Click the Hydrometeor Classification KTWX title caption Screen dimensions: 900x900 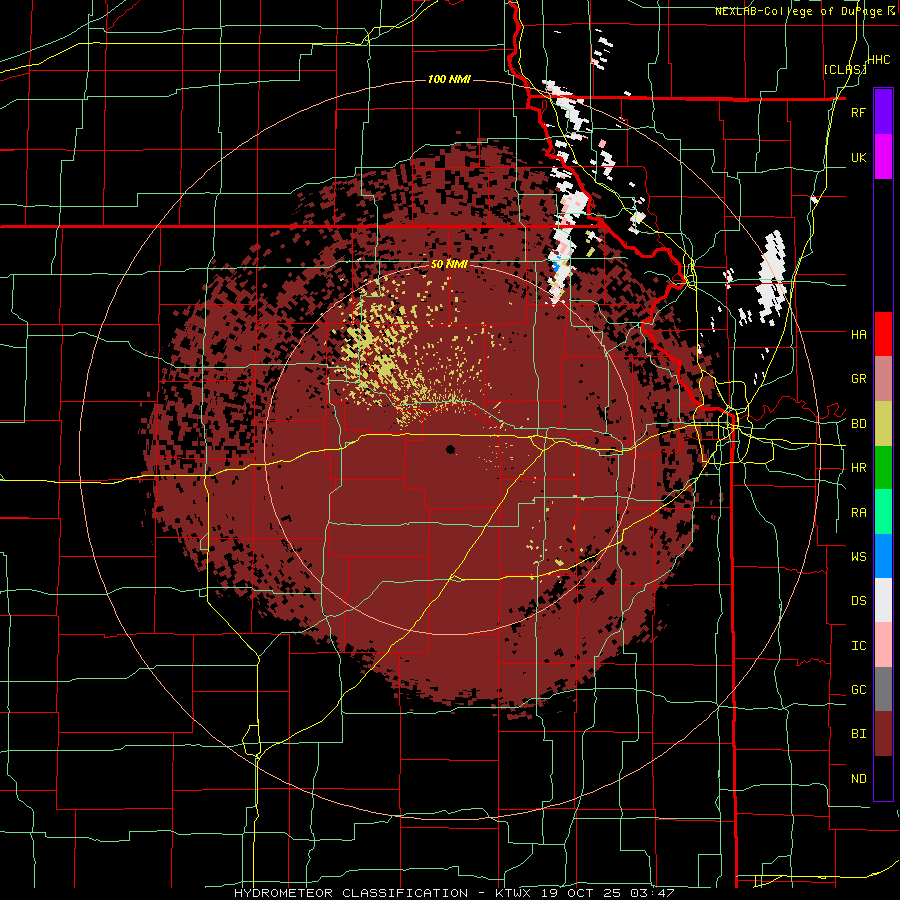tap(453, 893)
